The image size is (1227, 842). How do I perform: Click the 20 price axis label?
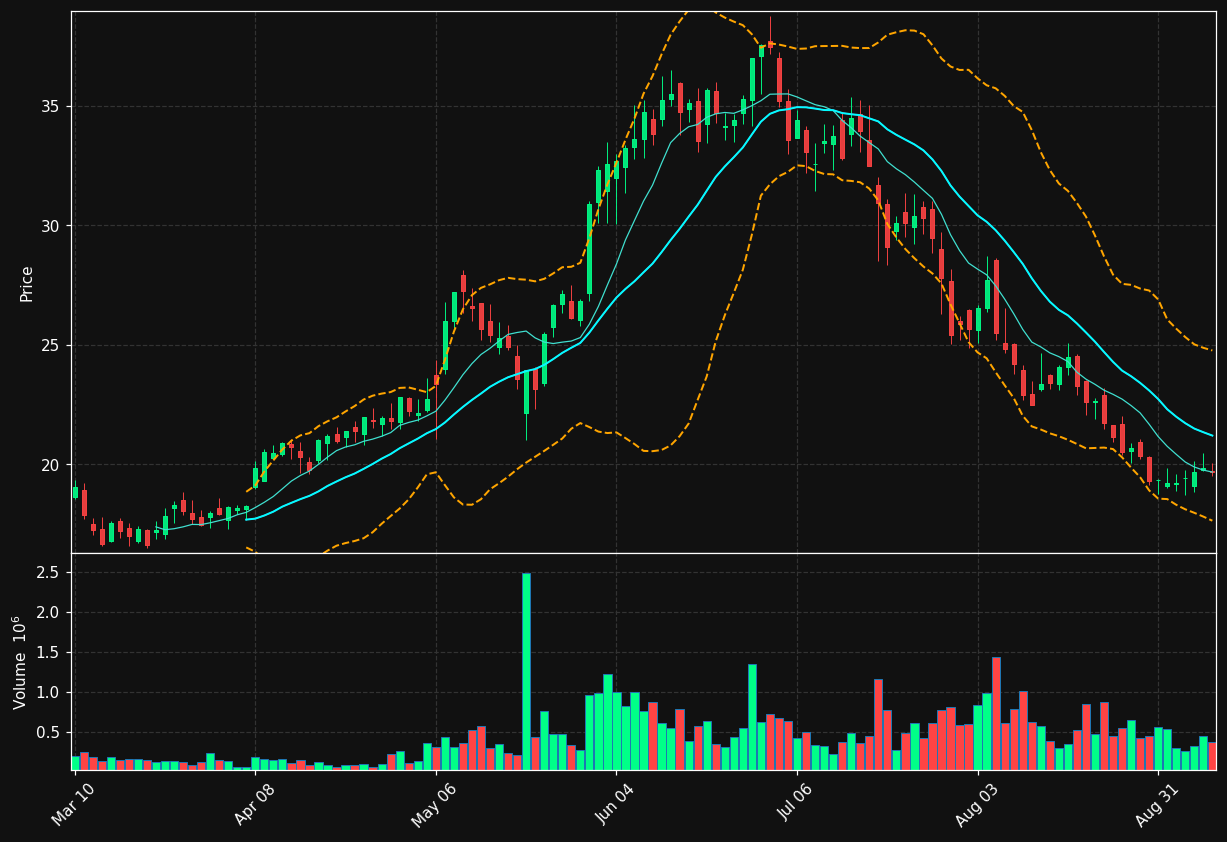pos(50,465)
